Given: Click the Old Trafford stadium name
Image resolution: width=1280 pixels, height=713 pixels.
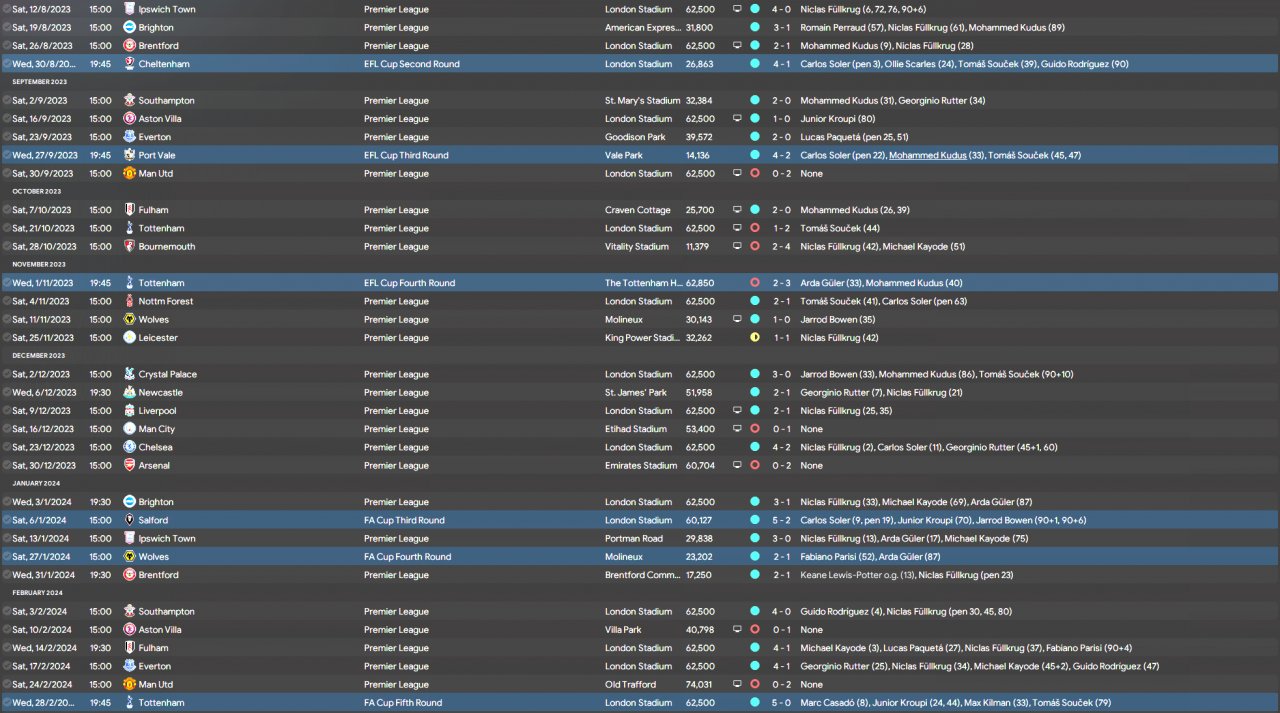Looking at the screenshot, I should pyautogui.click(x=630, y=685).
